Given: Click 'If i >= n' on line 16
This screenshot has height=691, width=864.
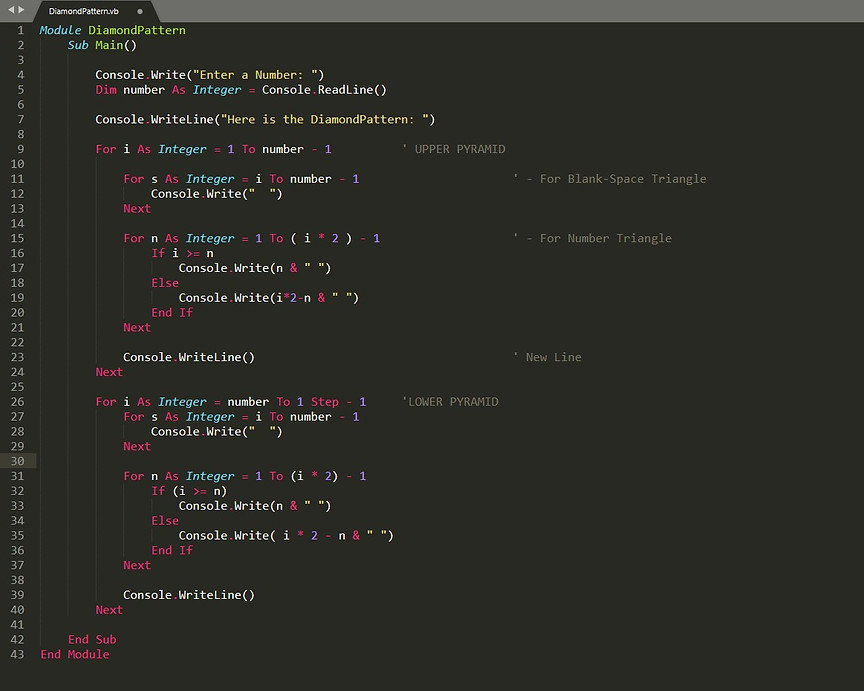Looking at the screenshot, I should click(x=182, y=253).
